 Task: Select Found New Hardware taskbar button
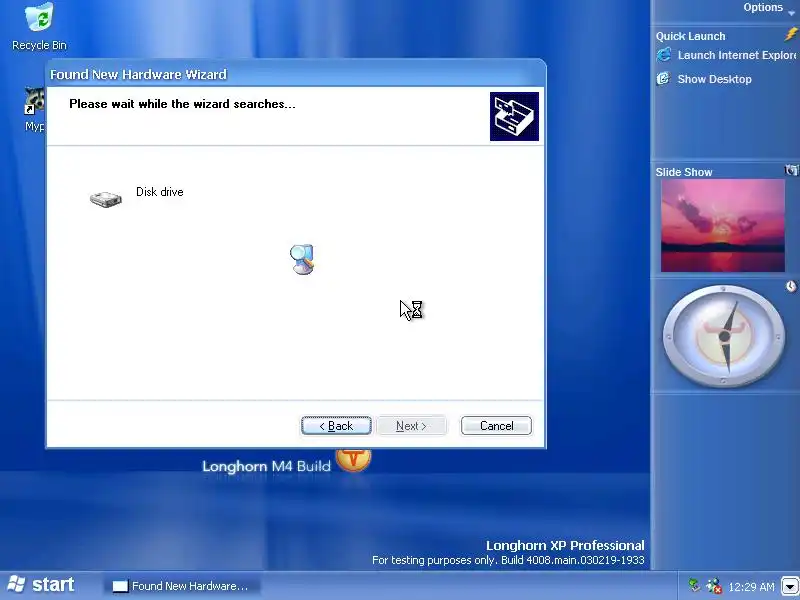pyautogui.click(x=183, y=586)
